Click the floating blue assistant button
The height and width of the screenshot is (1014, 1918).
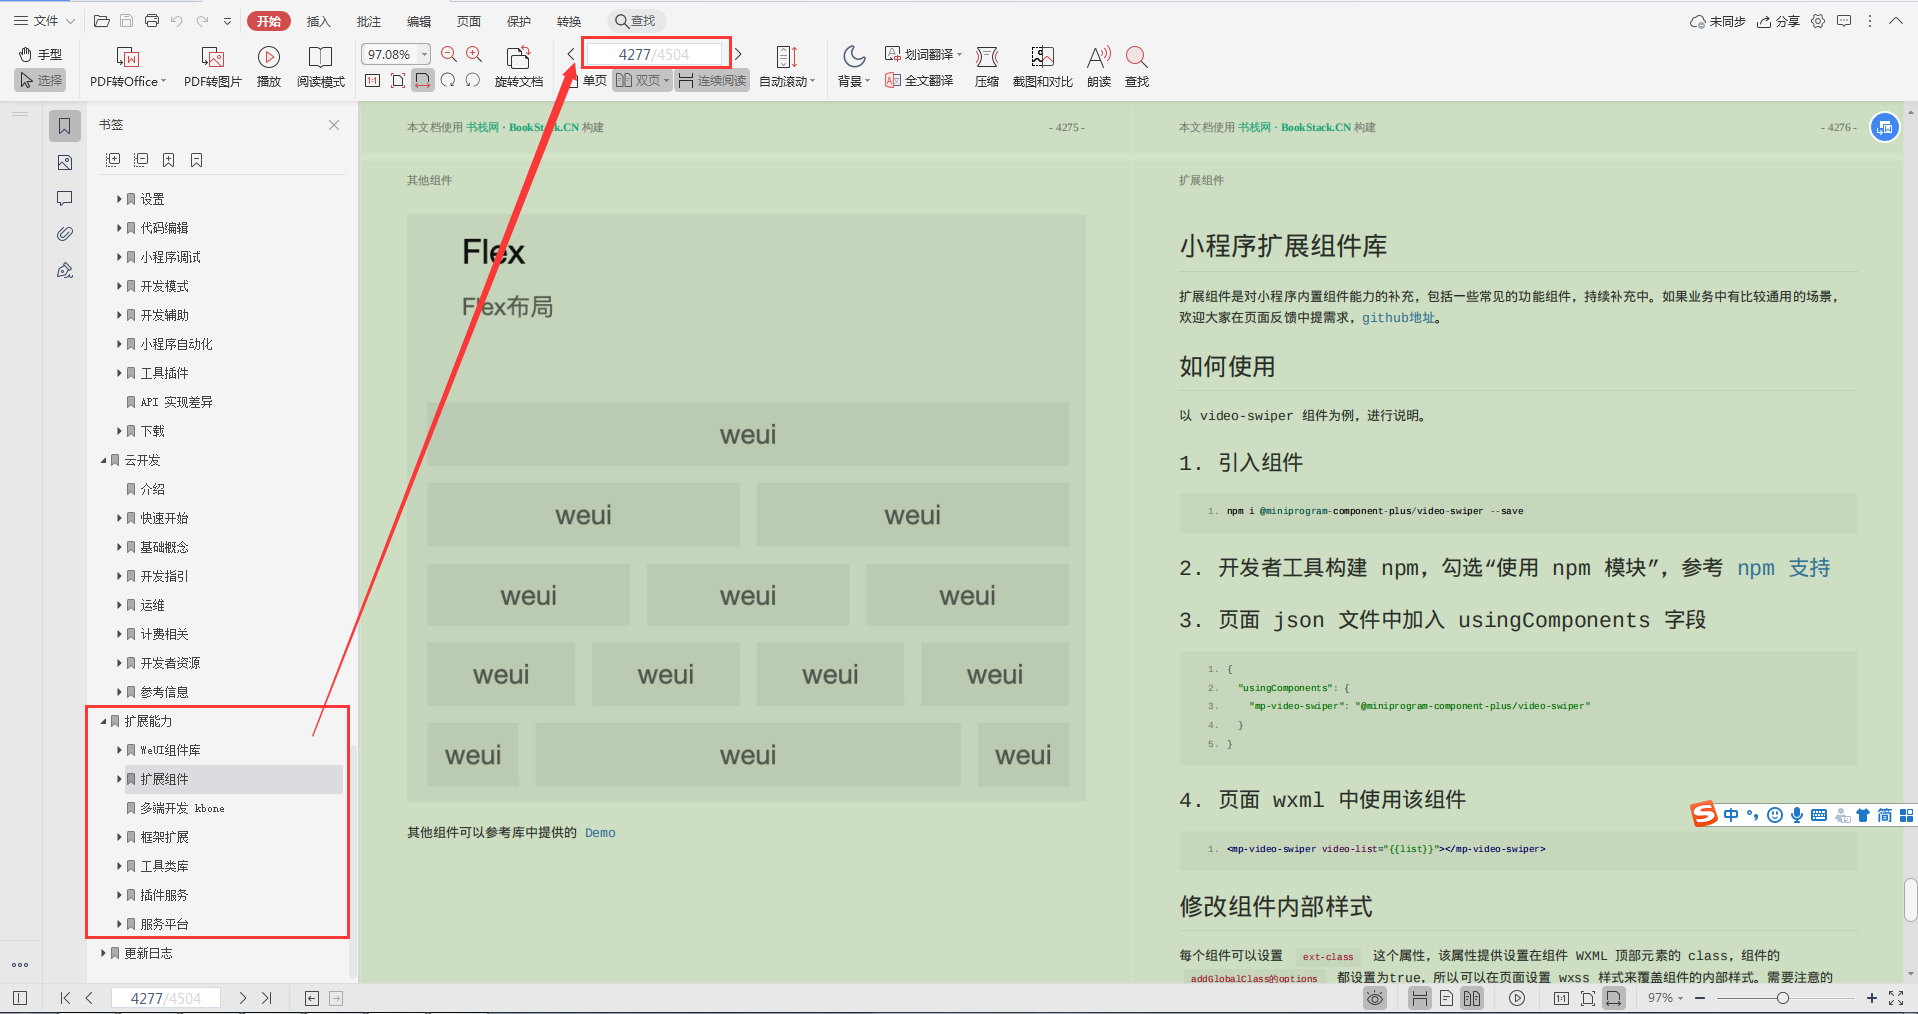[x=1885, y=127]
